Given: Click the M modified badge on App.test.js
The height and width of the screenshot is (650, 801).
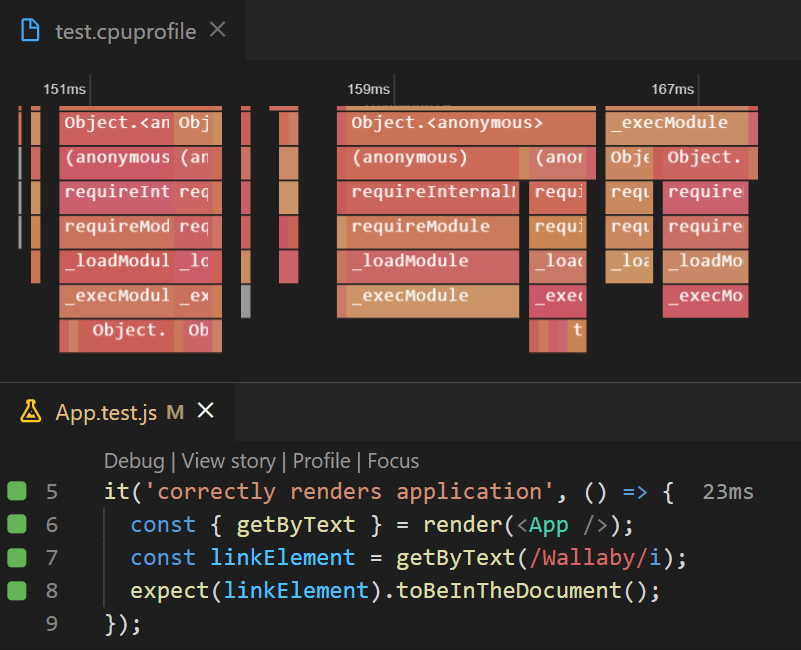Looking at the screenshot, I should pyautogui.click(x=176, y=411).
